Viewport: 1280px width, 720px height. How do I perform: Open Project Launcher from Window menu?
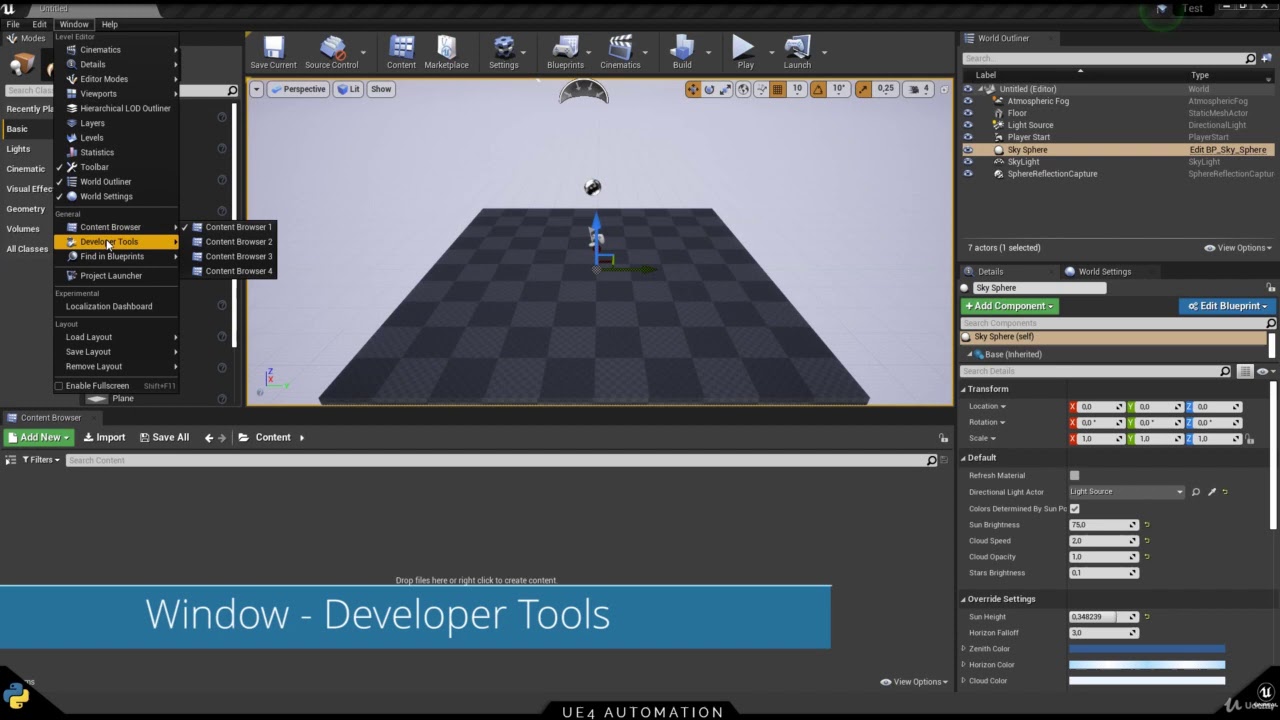coord(110,276)
